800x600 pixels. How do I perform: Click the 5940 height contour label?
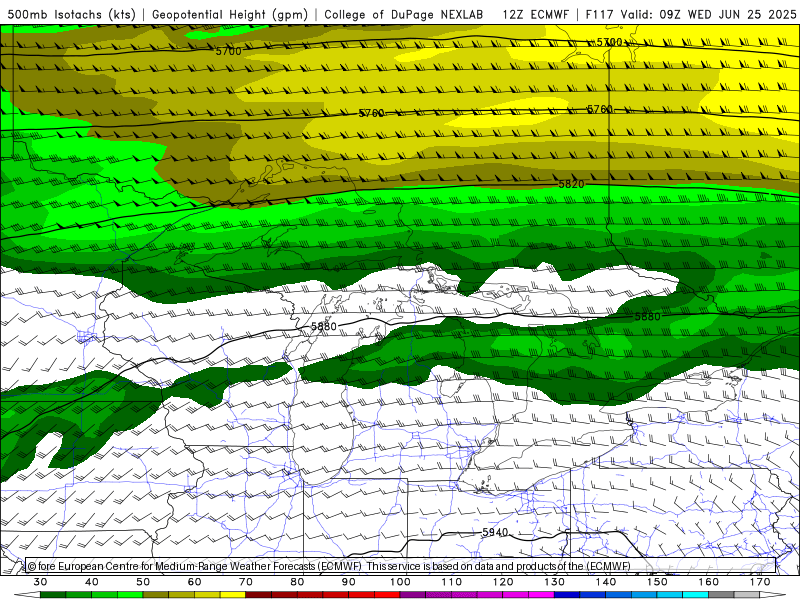[x=495, y=532]
